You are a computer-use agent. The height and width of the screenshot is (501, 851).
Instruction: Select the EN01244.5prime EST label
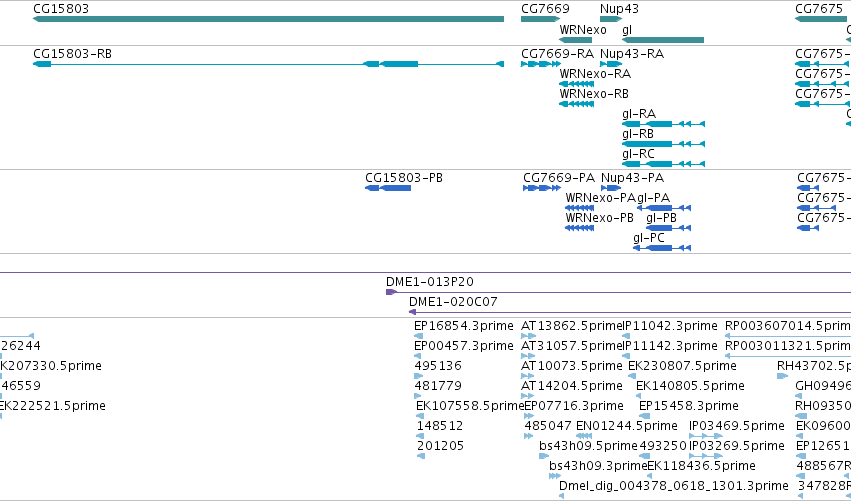[626, 426]
